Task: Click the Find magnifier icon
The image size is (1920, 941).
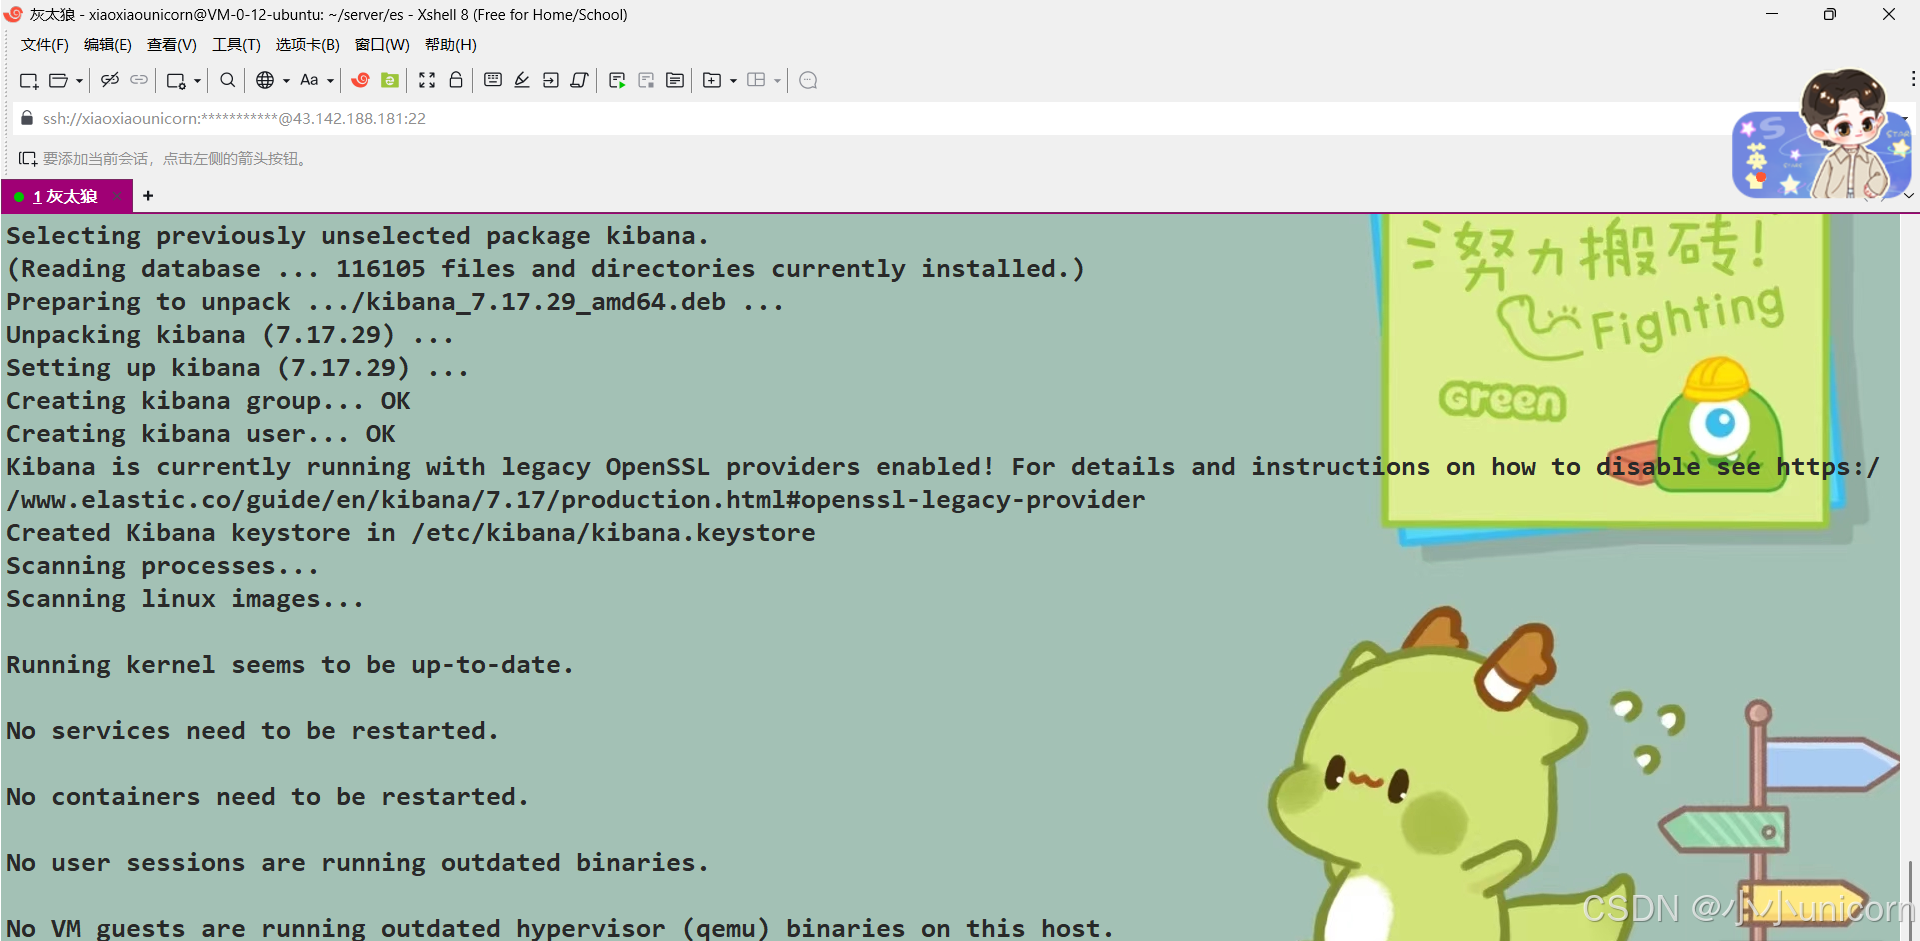Action: click(x=228, y=80)
